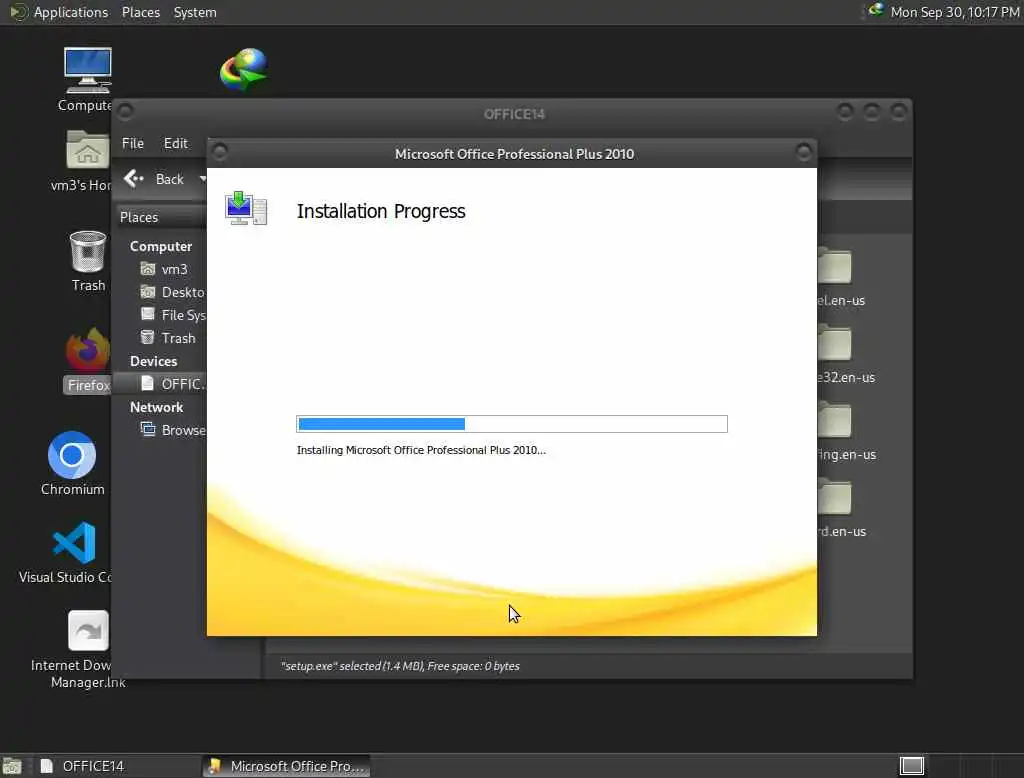1024x778 pixels.
Task: Switch to Microsoft Office Pro taskbar button
Action: (286, 766)
